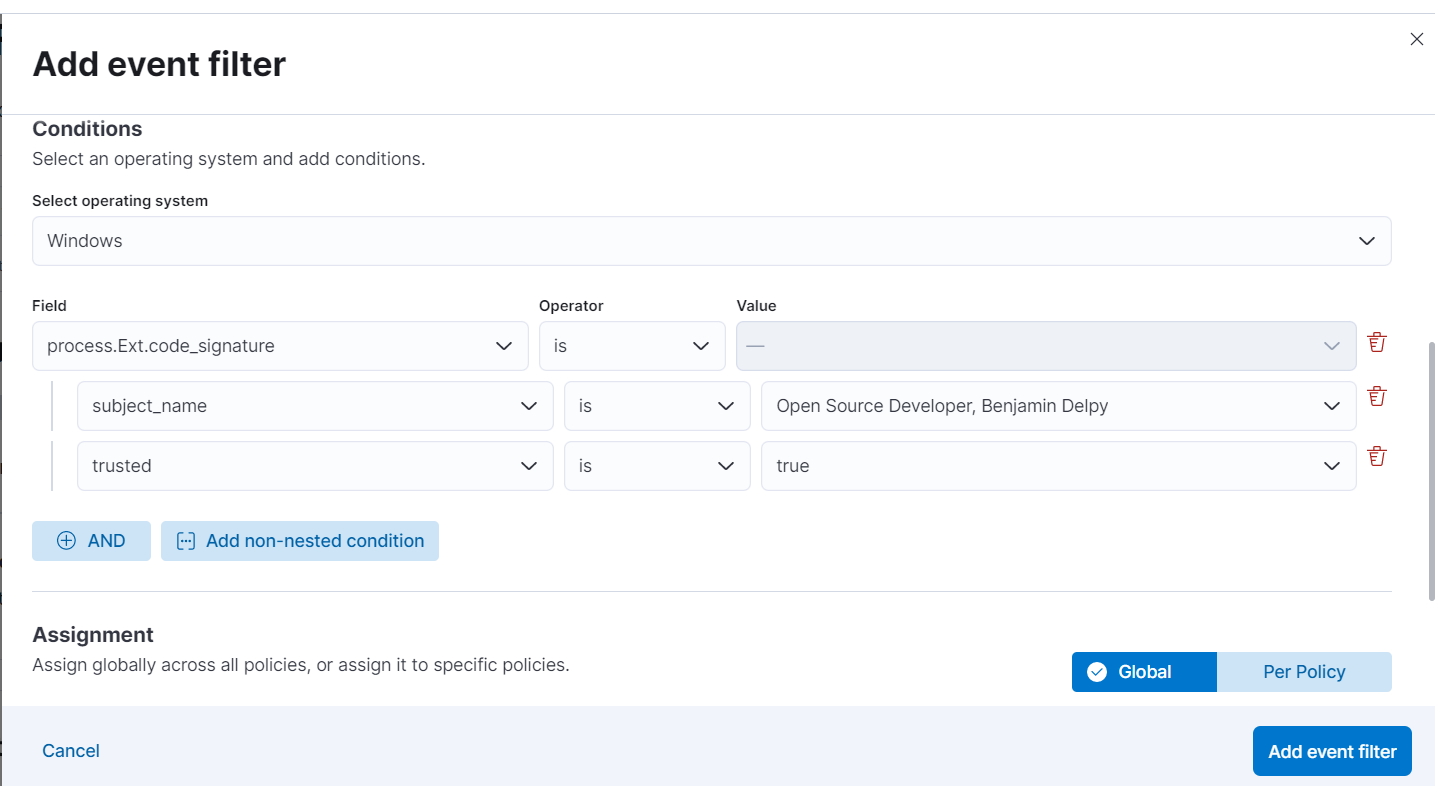Screen dimensions: 1435x786
Task: Click the brackets icon on Add non-nested condition
Action: click(184, 540)
